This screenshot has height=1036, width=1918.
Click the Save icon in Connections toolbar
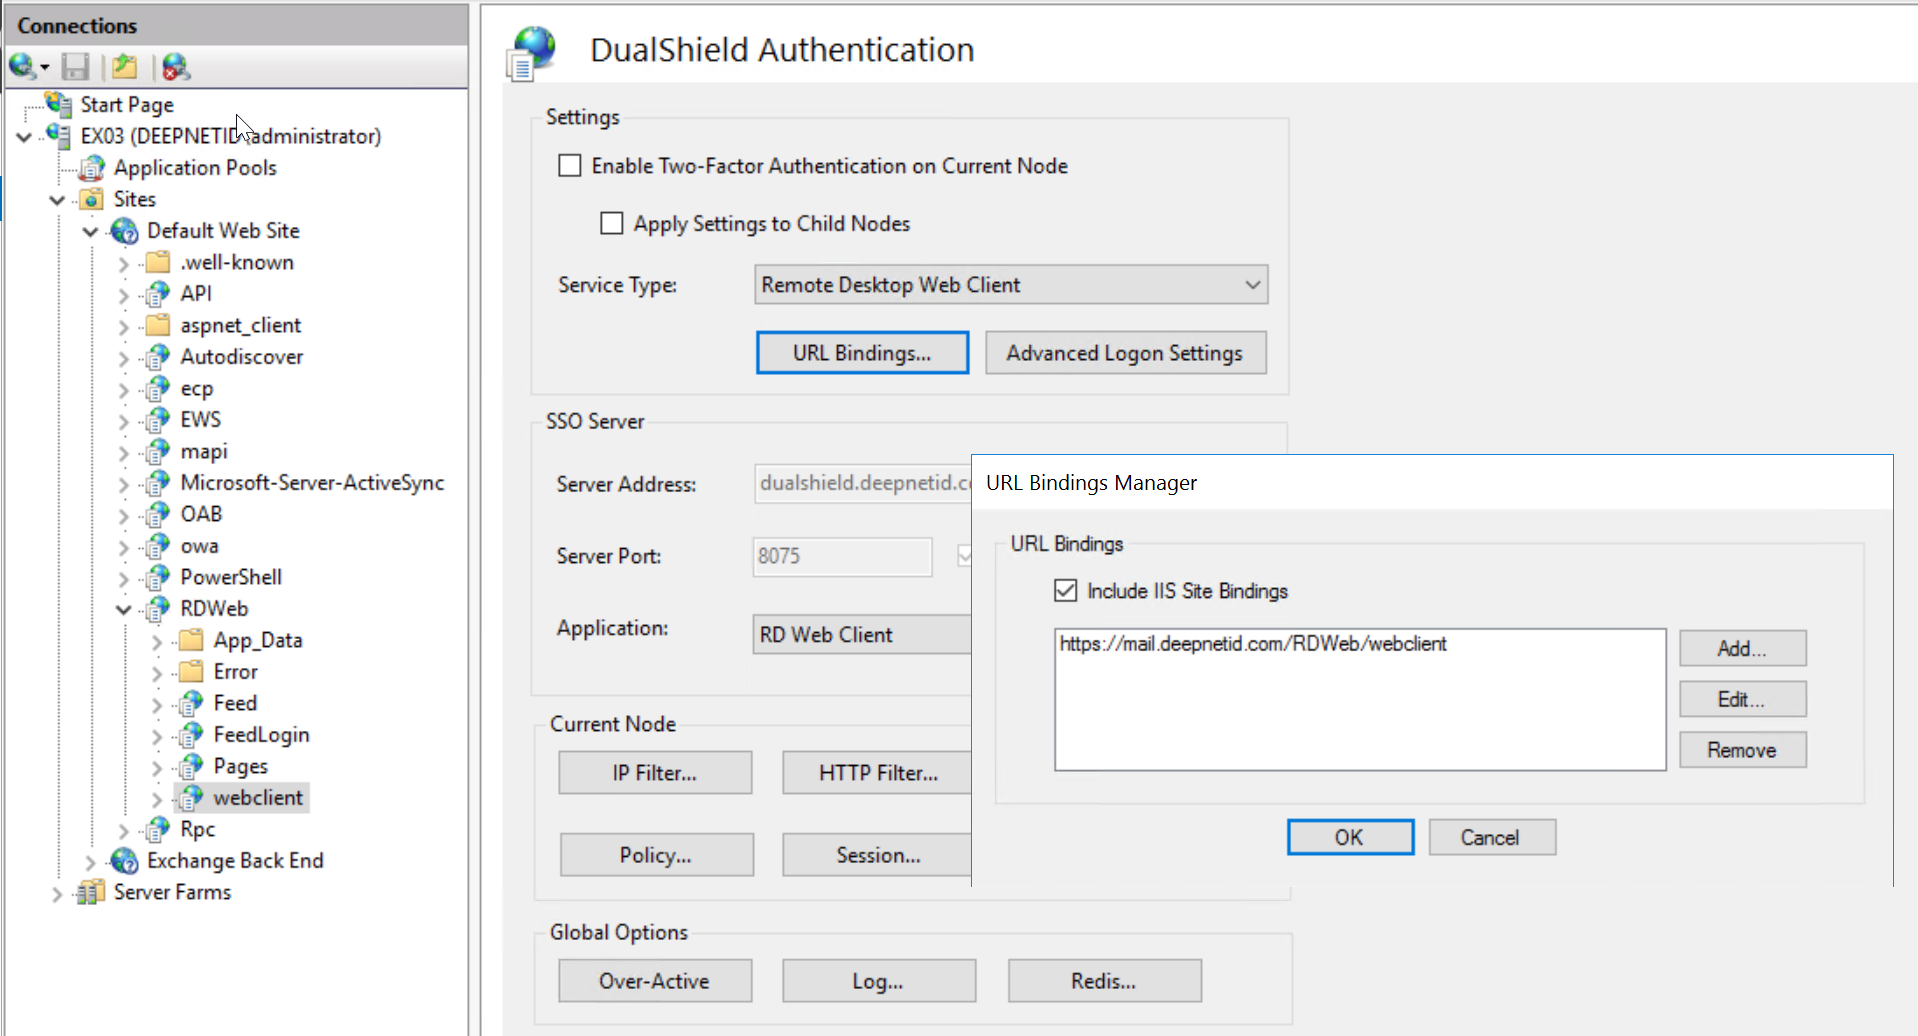[75, 67]
